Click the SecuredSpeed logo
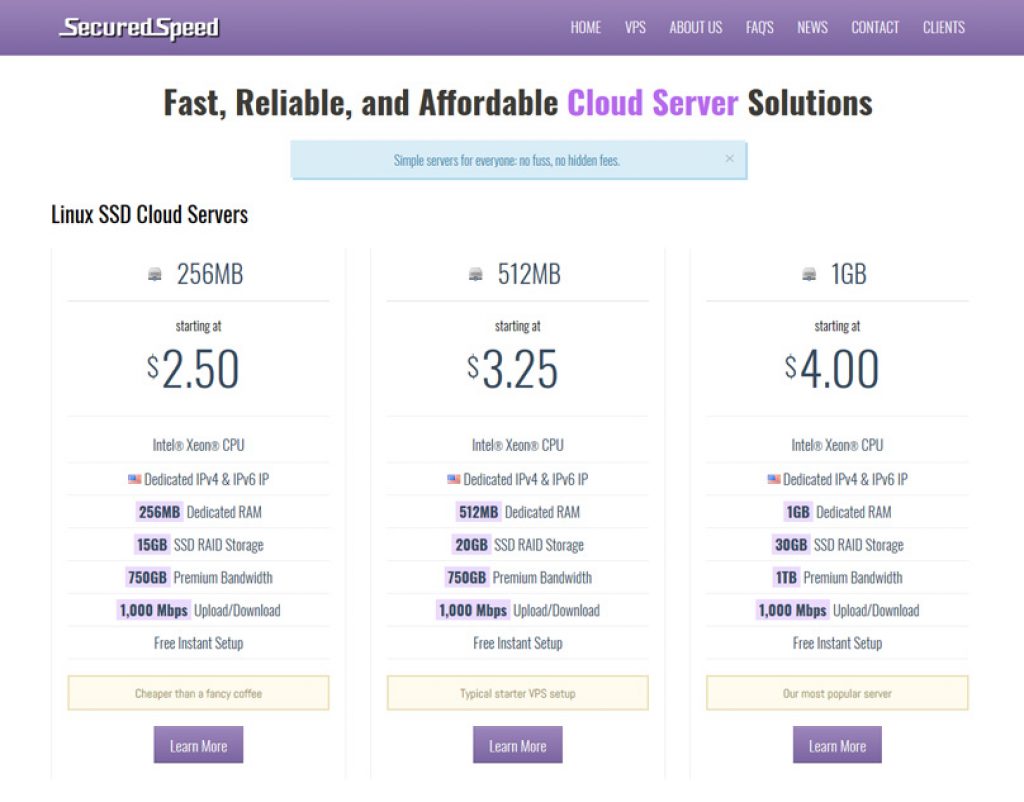 139,28
